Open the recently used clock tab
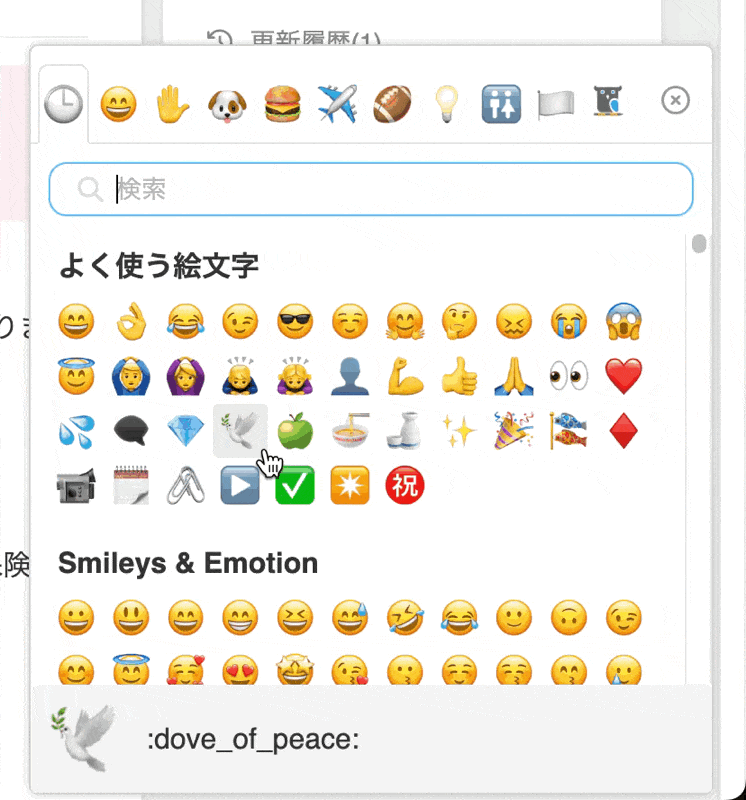This screenshot has height=800, width=746. [x=64, y=104]
